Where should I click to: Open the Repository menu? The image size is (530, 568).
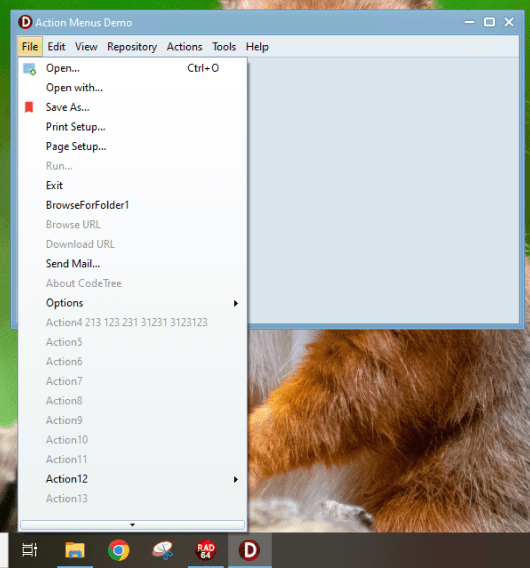click(x=132, y=47)
